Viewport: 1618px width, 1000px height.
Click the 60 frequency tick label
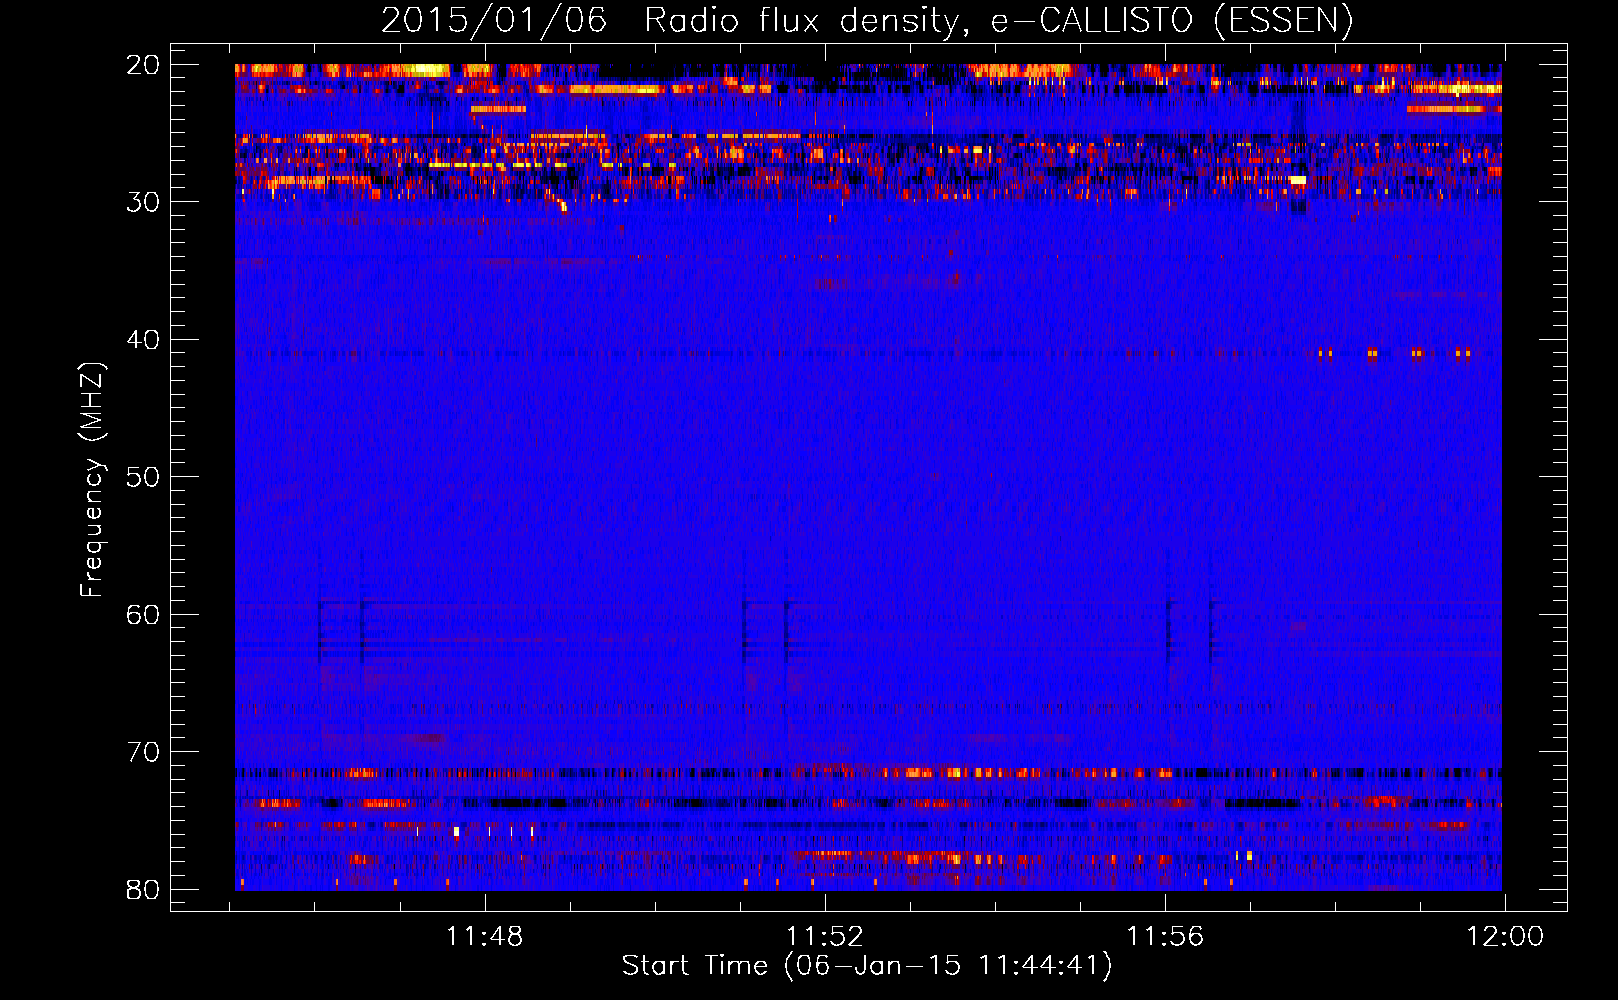click(x=143, y=615)
